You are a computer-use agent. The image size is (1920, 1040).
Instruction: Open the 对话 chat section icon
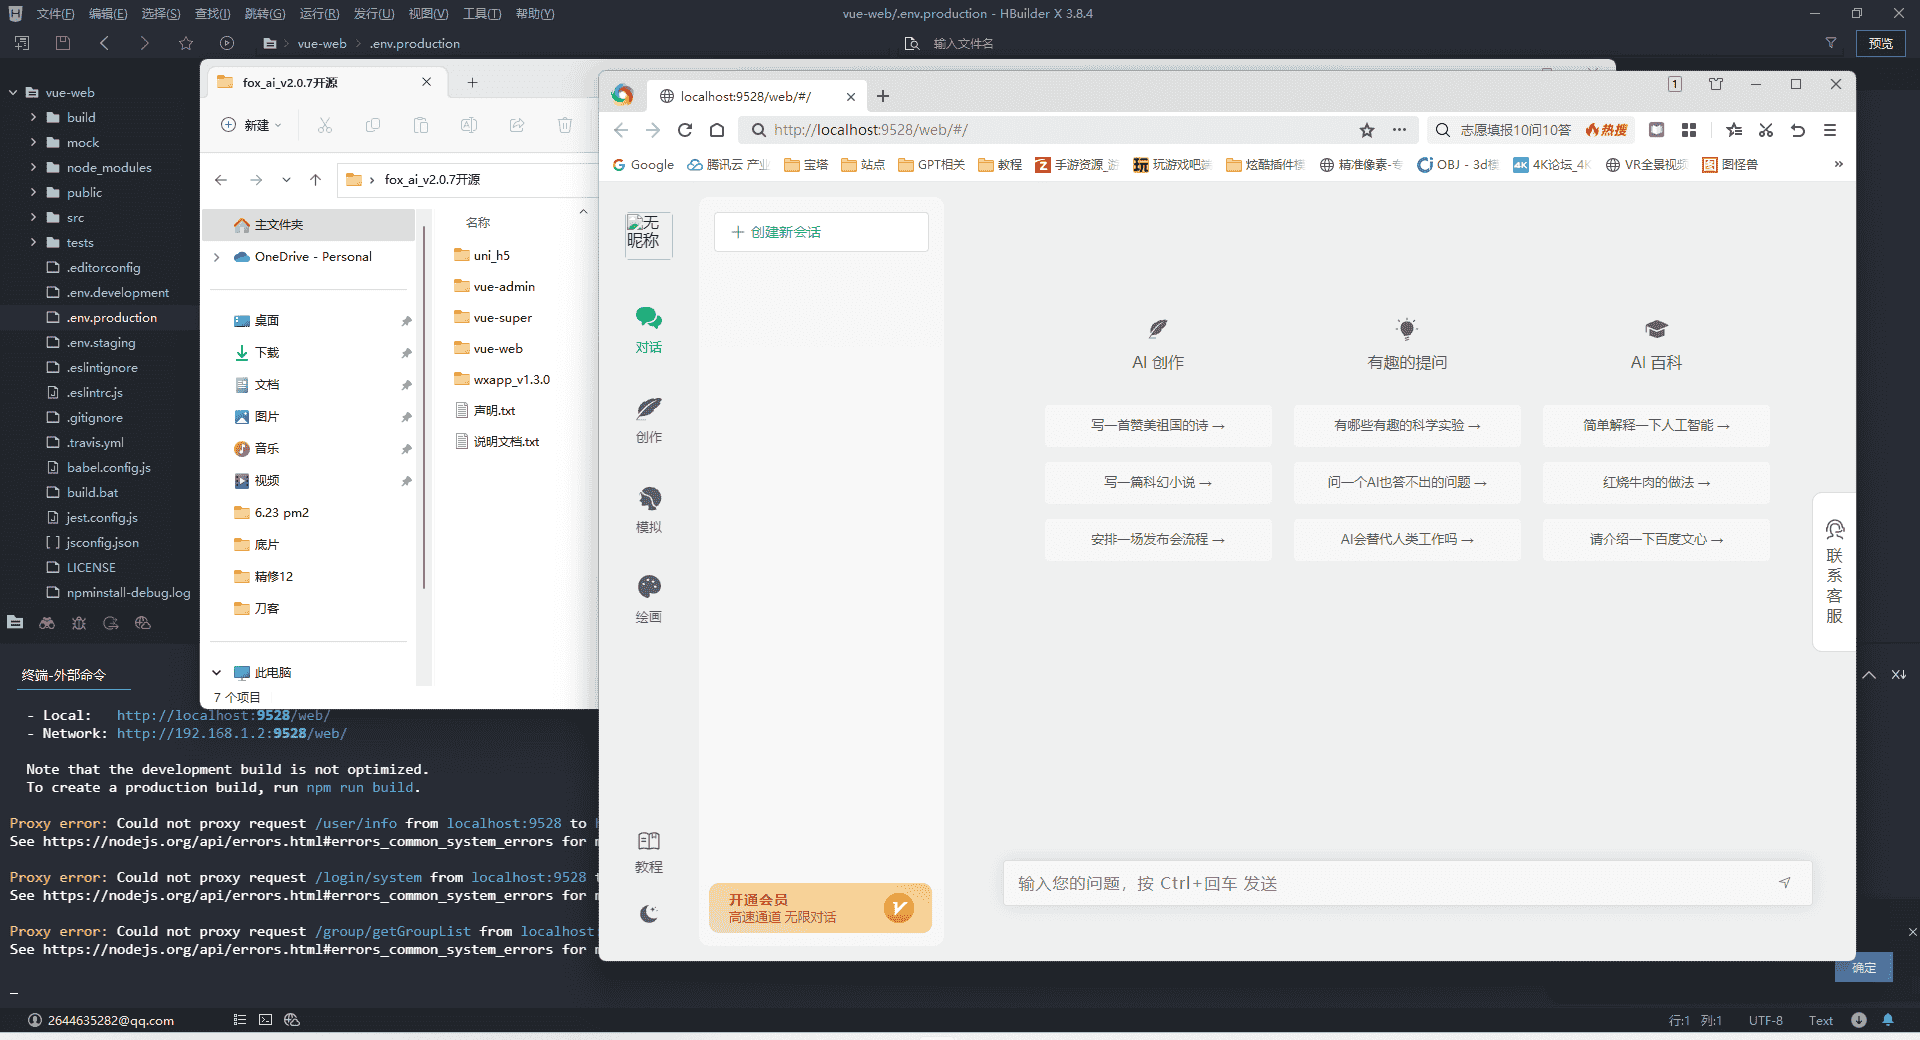click(x=648, y=319)
